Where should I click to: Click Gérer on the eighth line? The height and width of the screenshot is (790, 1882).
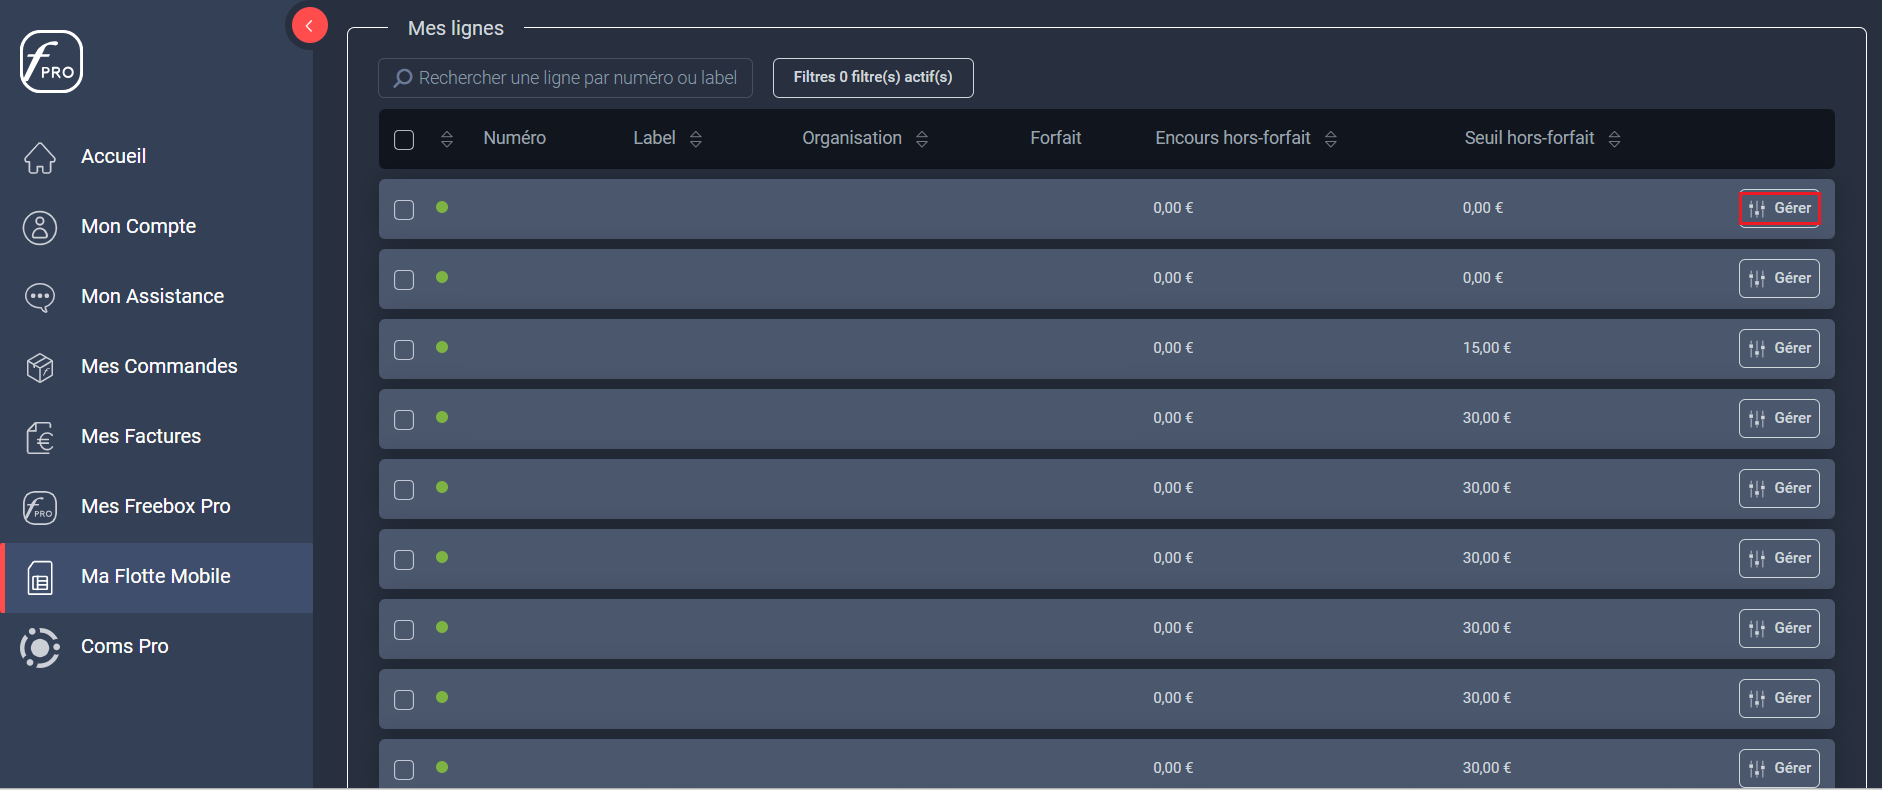pyautogui.click(x=1779, y=698)
